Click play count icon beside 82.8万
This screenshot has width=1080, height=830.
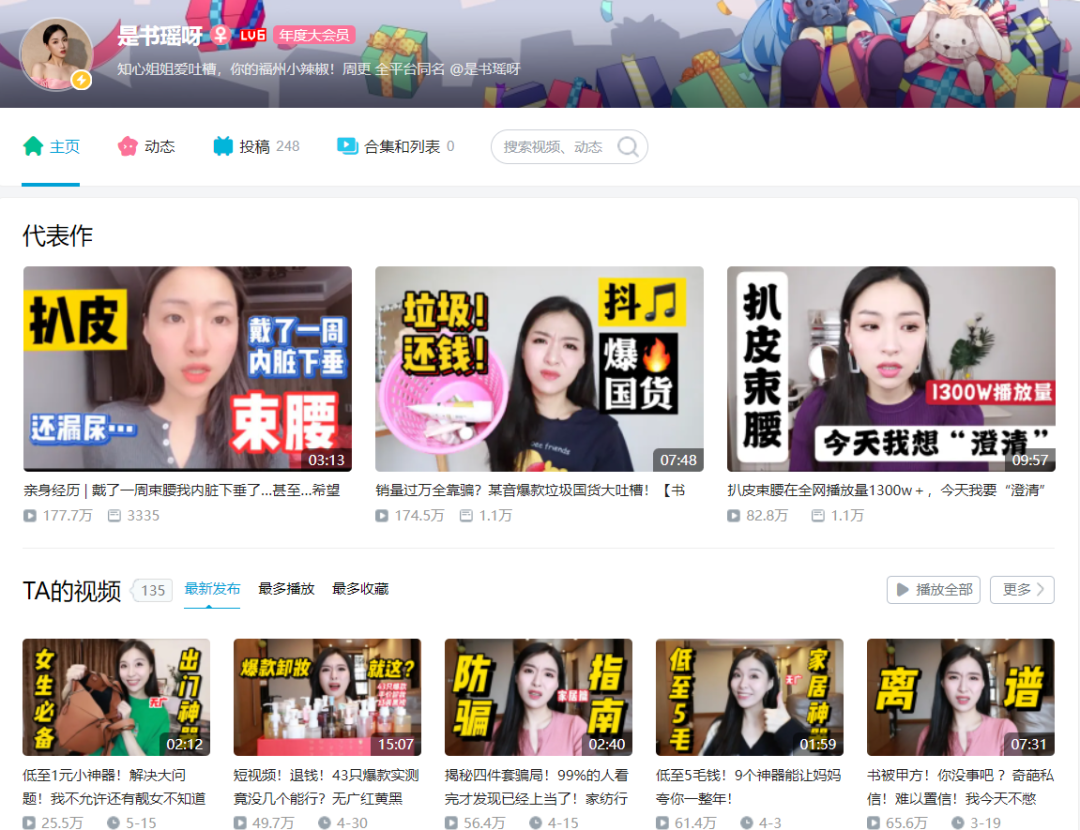[734, 515]
